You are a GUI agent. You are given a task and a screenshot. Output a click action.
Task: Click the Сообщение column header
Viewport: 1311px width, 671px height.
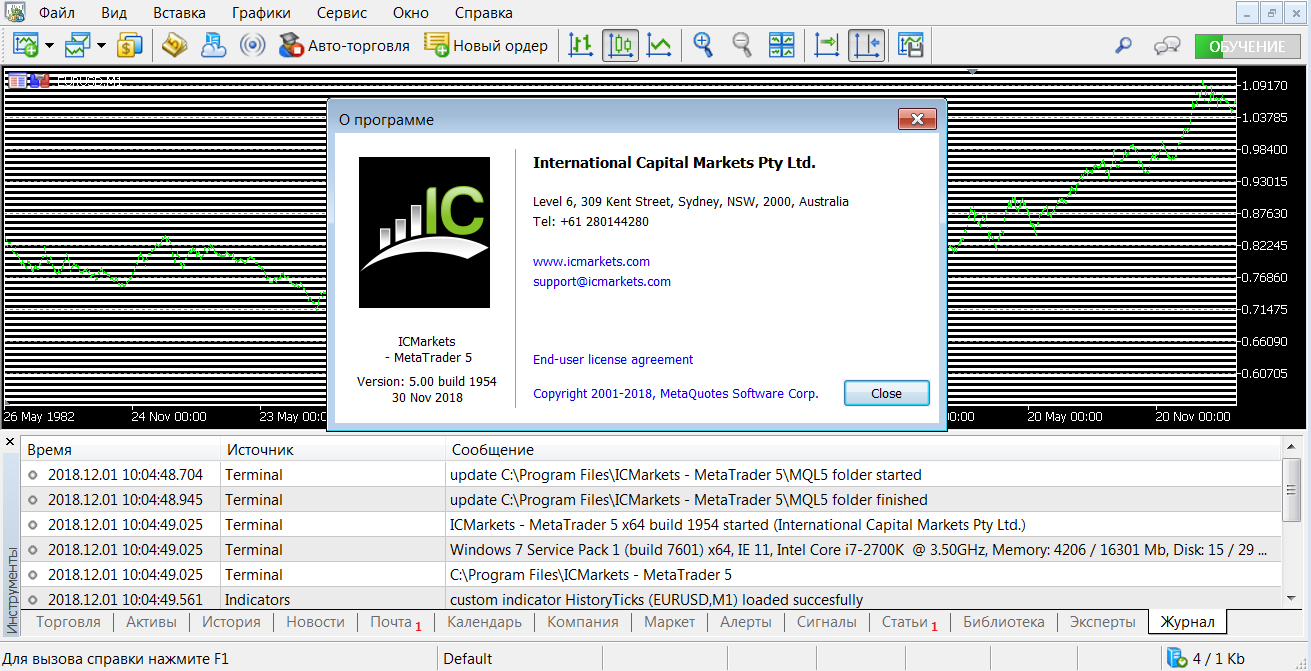coord(863,450)
